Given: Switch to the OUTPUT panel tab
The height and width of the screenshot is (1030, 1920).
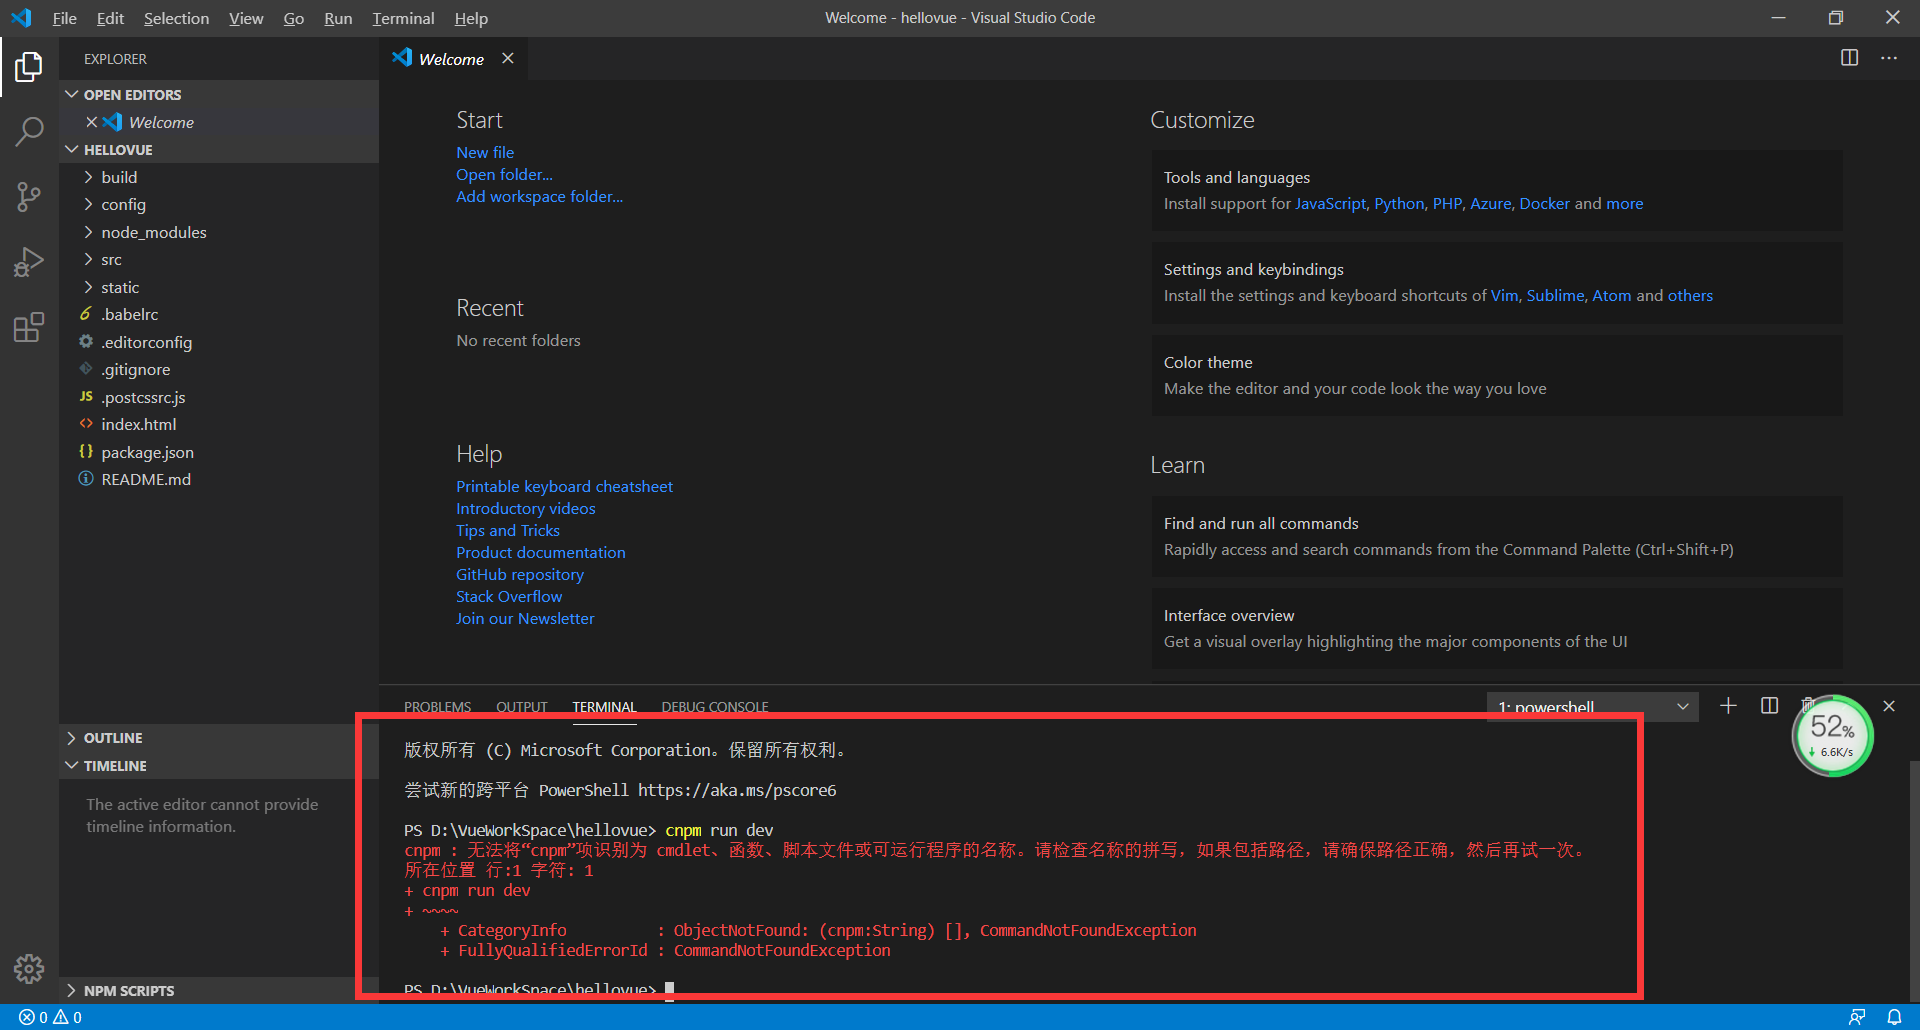Looking at the screenshot, I should pos(522,707).
